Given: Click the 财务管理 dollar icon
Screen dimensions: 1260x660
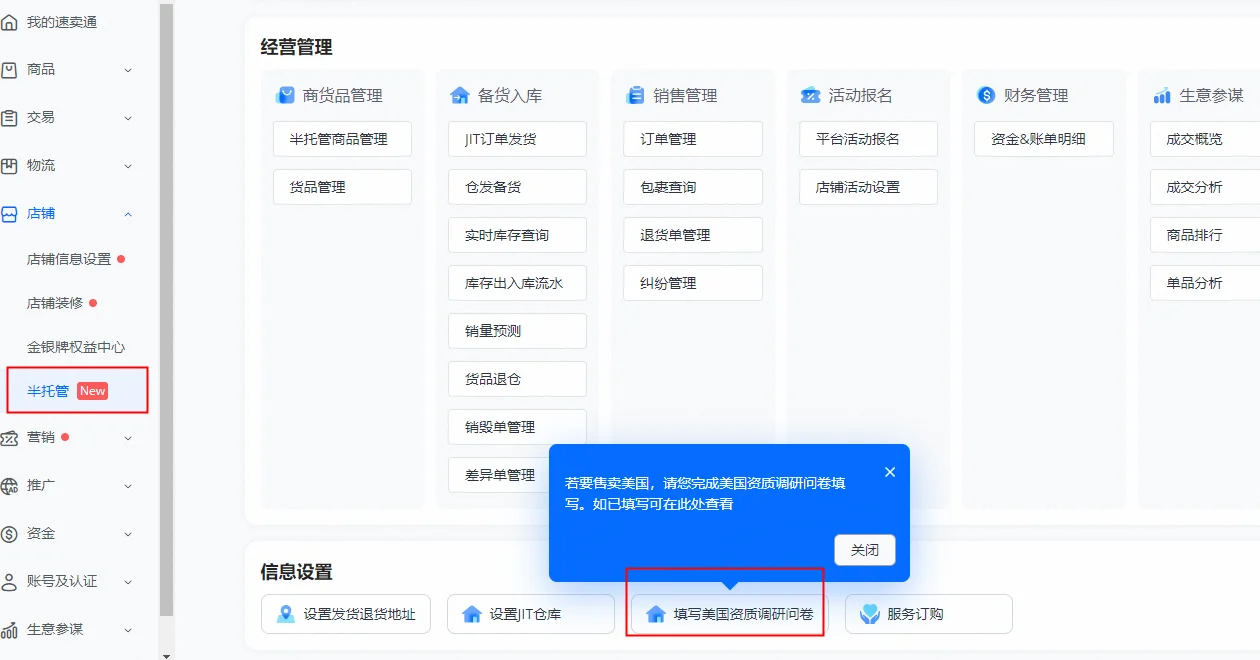Looking at the screenshot, I should tap(986, 95).
